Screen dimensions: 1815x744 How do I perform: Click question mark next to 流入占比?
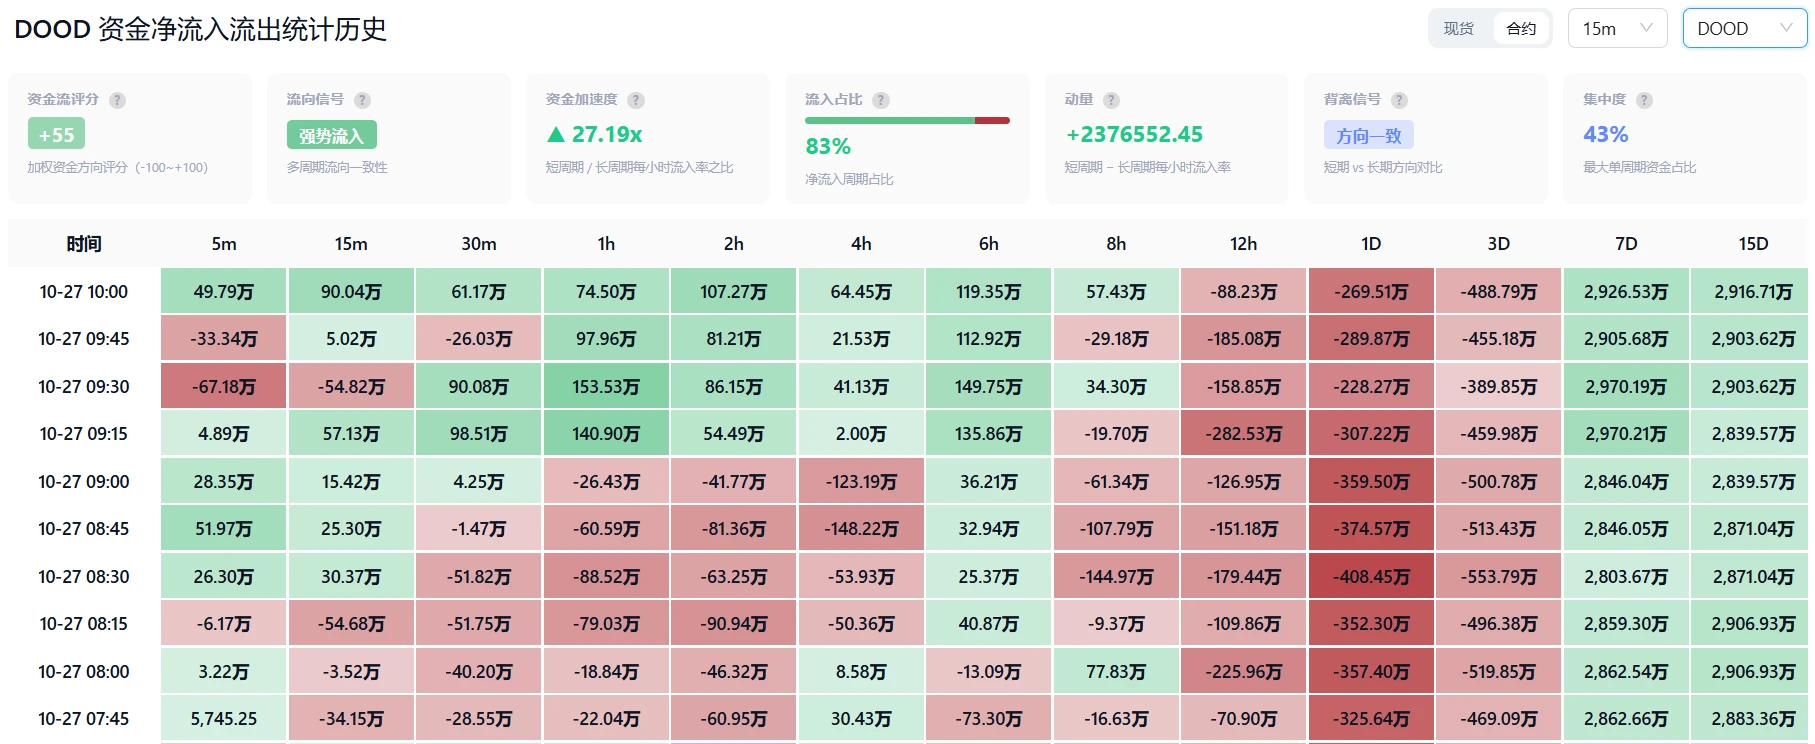tap(881, 100)
